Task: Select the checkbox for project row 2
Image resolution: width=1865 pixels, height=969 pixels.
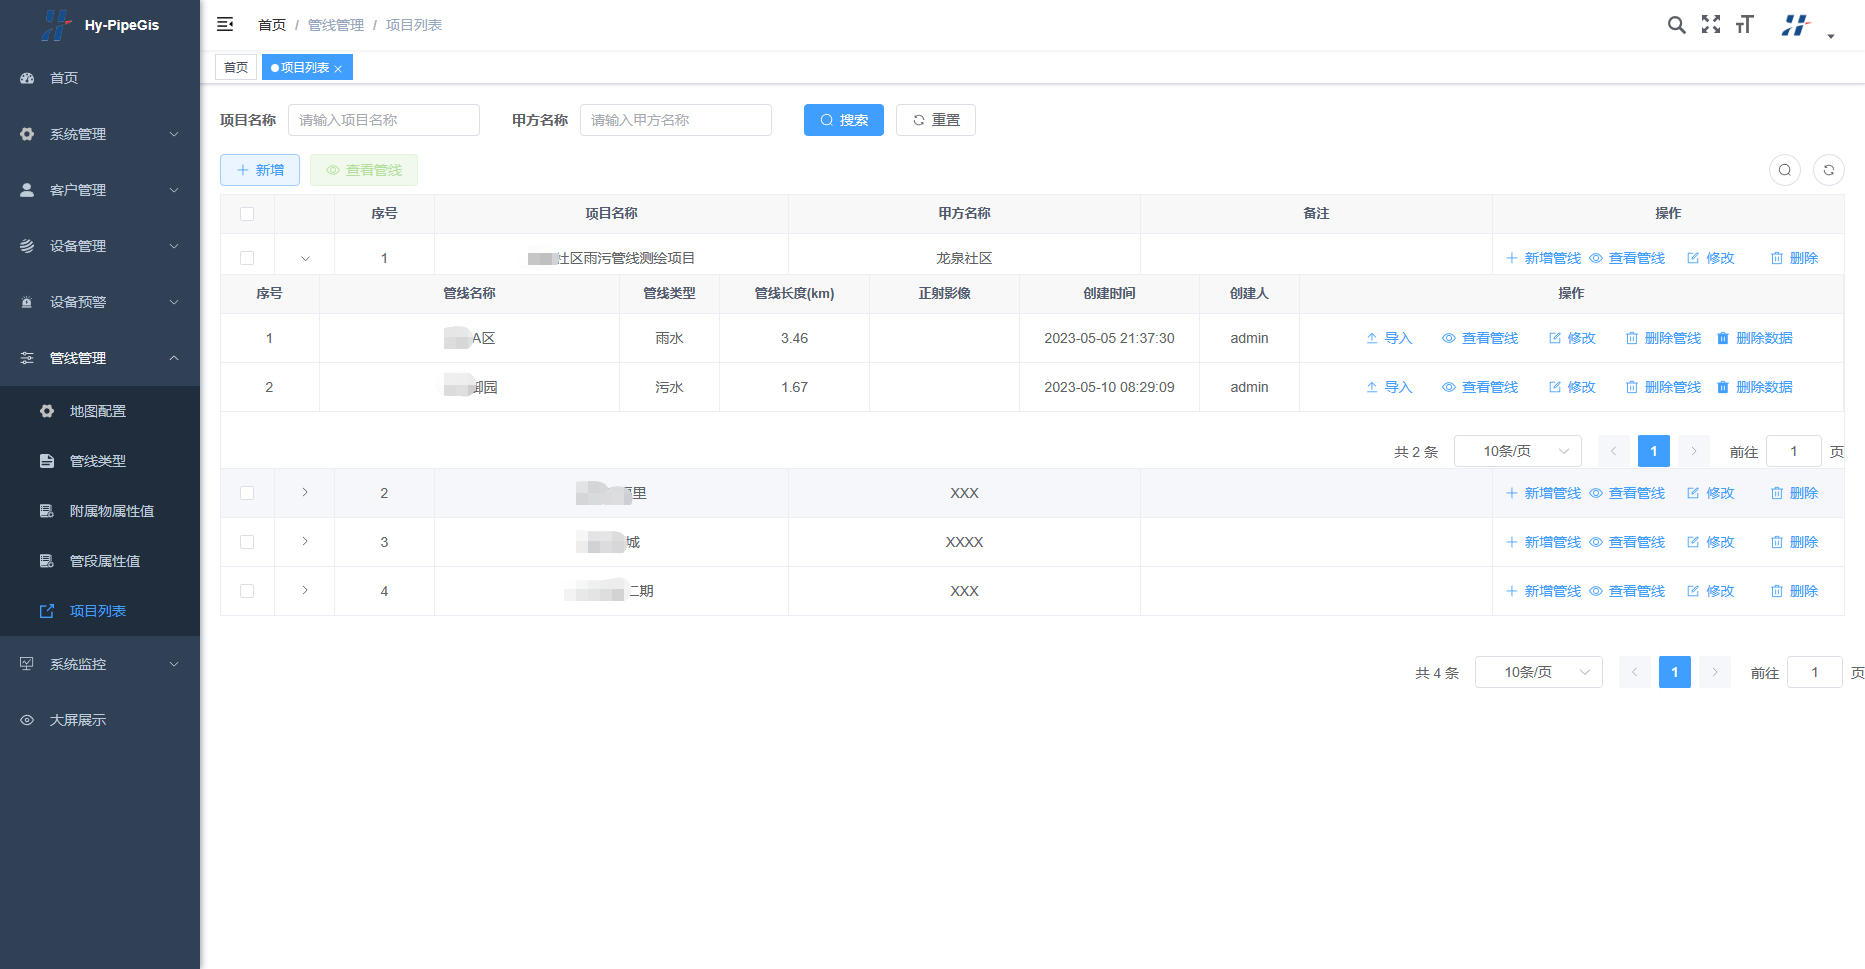Action: tap(247, 493)
